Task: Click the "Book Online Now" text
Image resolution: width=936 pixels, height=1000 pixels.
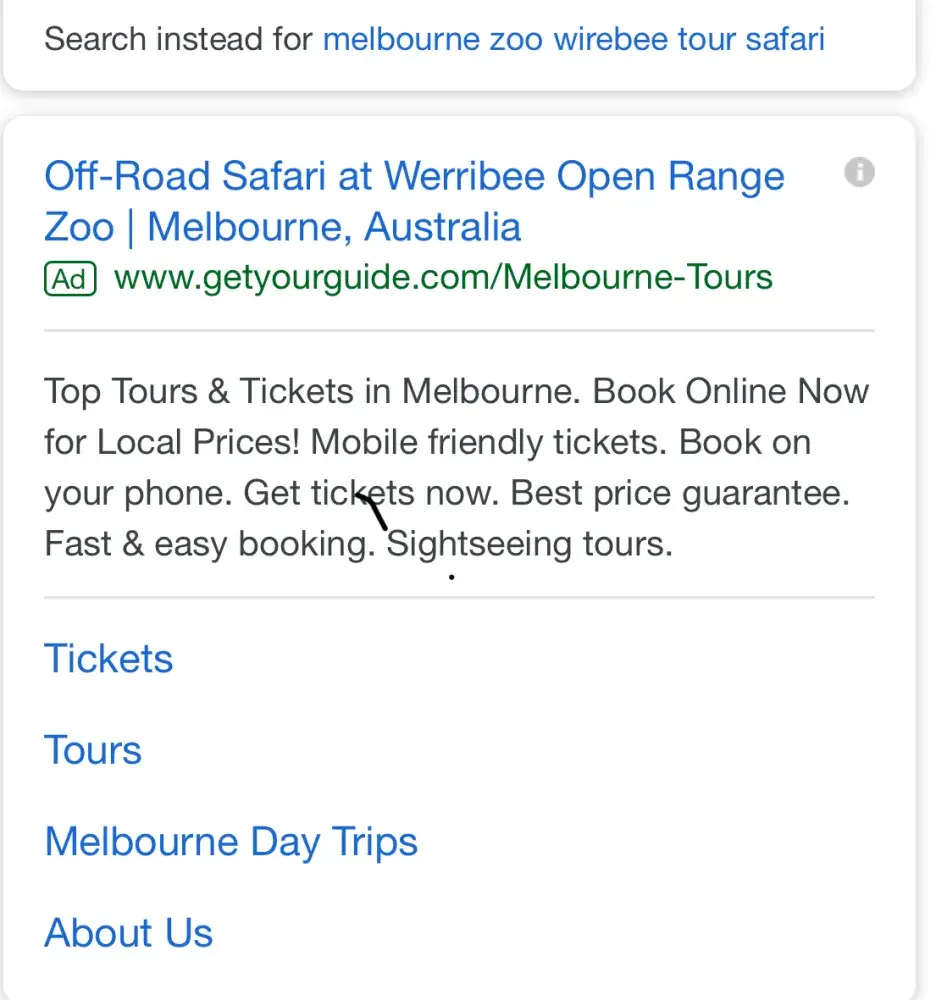Action: point(730,391)
